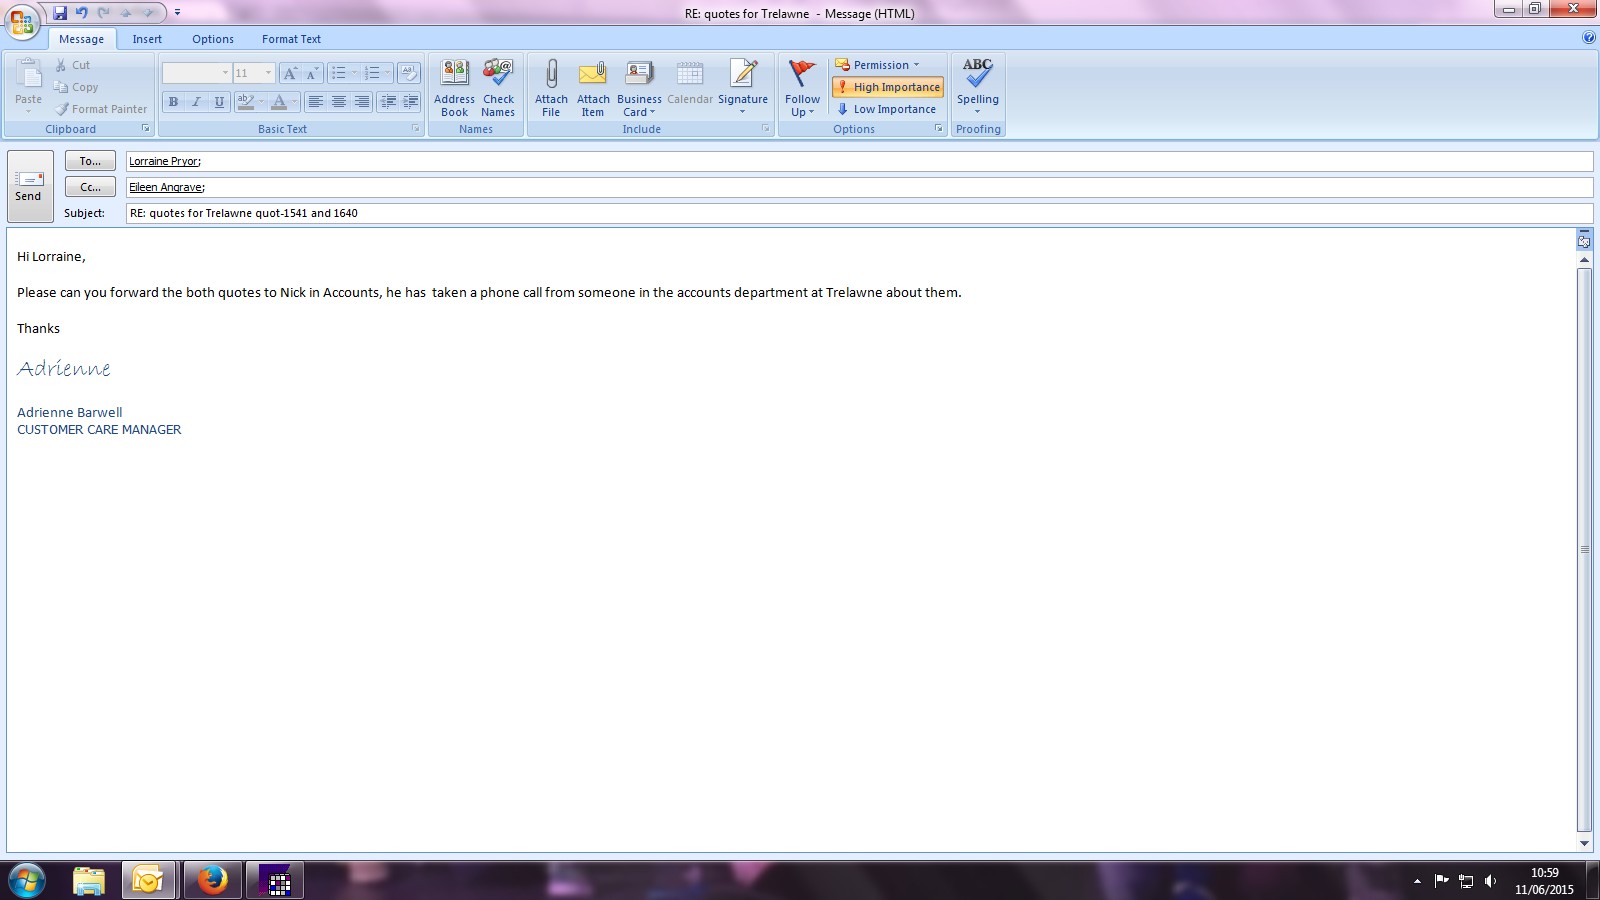Click the Attach Item envelope icon
This screenshot has height=900, width=1600.
coord(593,75)
